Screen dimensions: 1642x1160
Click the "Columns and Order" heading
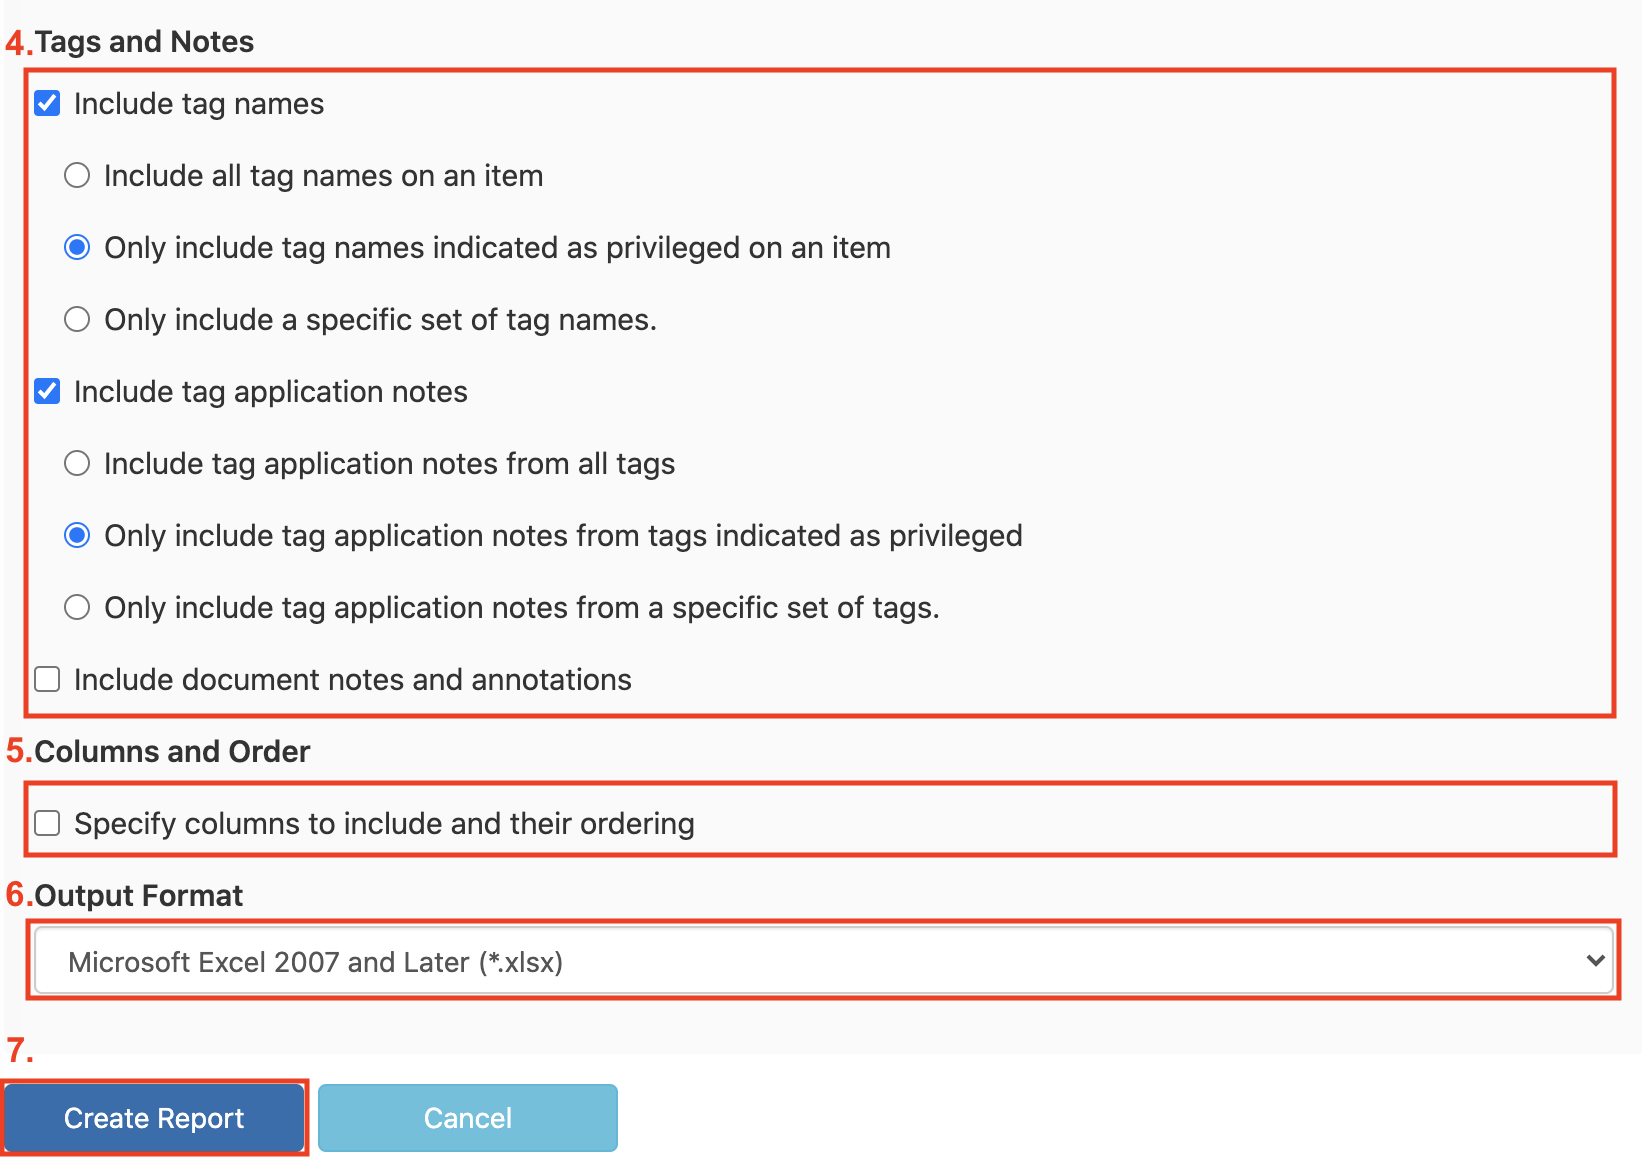coord(171,751)
